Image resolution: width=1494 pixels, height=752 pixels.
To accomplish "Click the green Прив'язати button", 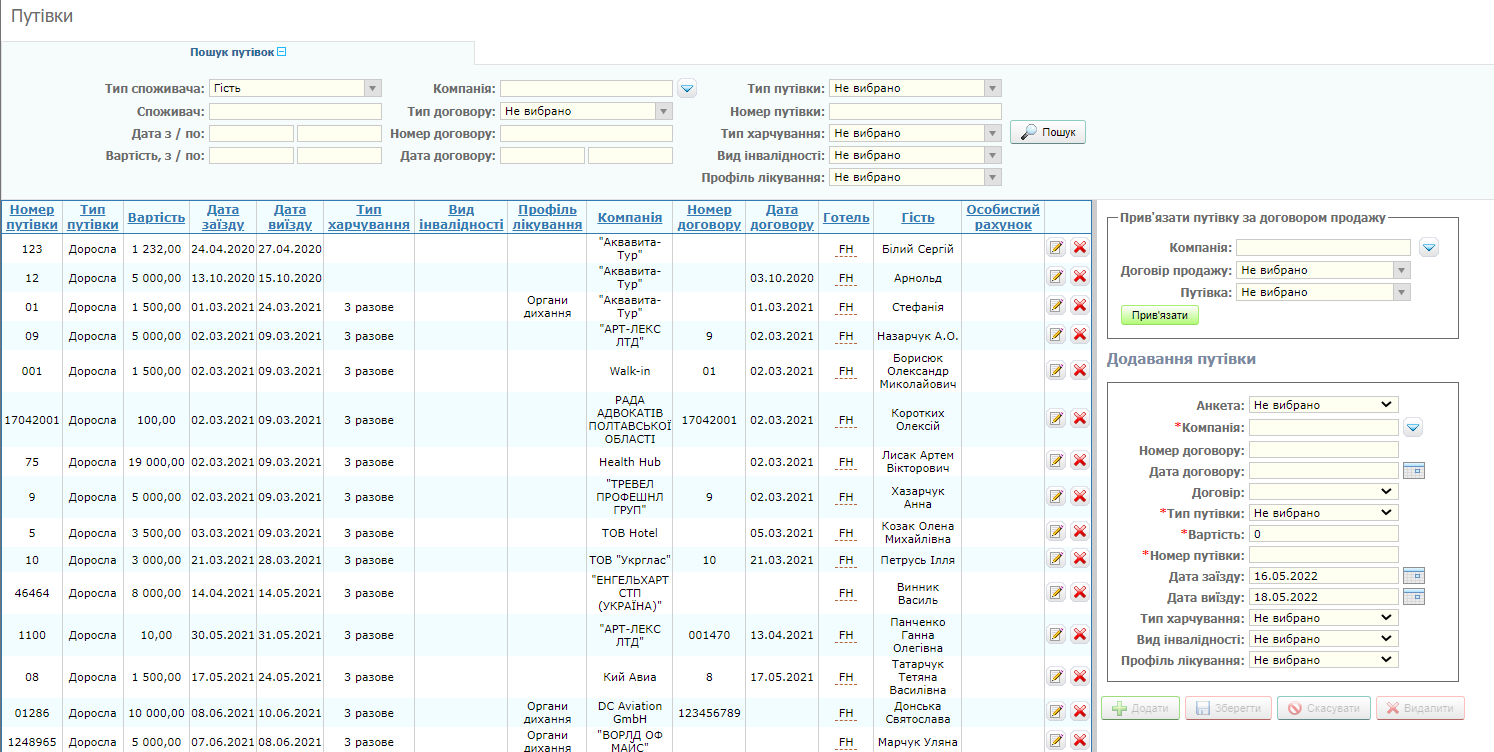I will (x=1159, y=315).
